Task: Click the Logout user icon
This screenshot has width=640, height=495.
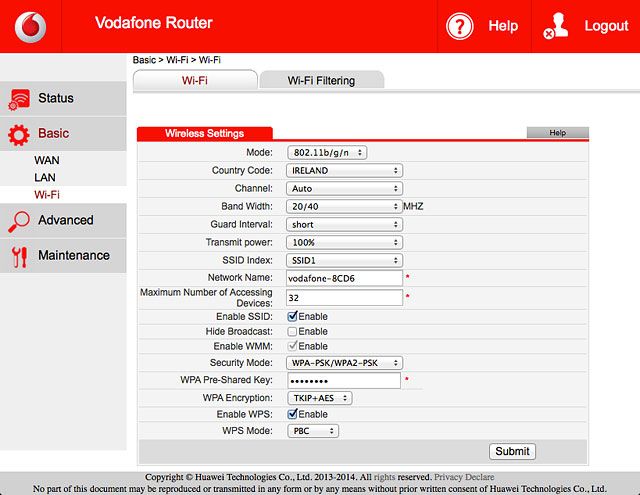Action: point(556,26)
